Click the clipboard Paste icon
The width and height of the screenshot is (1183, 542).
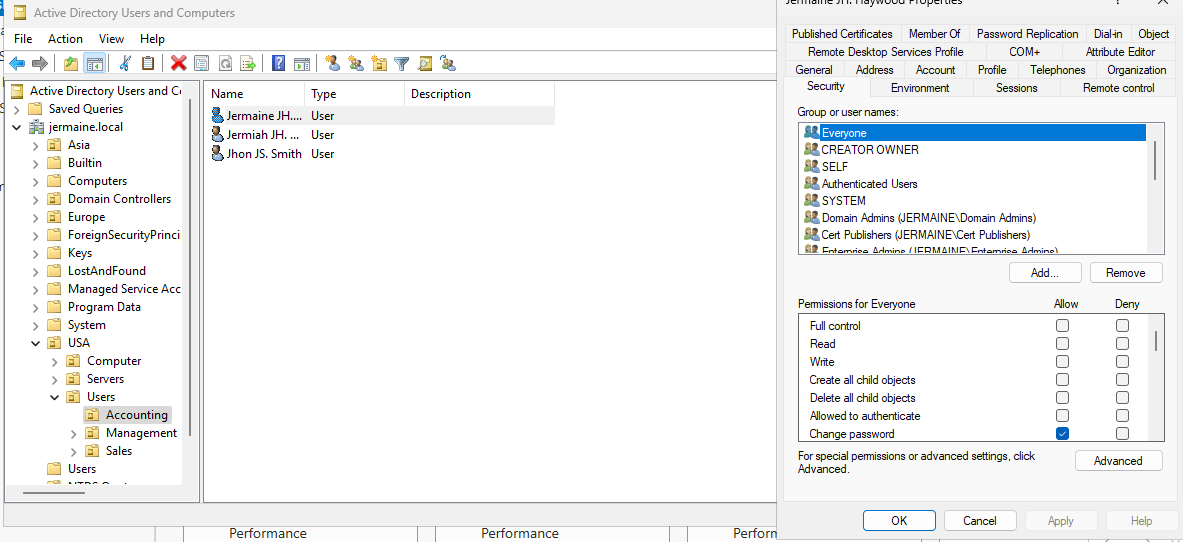coord(149,63)
